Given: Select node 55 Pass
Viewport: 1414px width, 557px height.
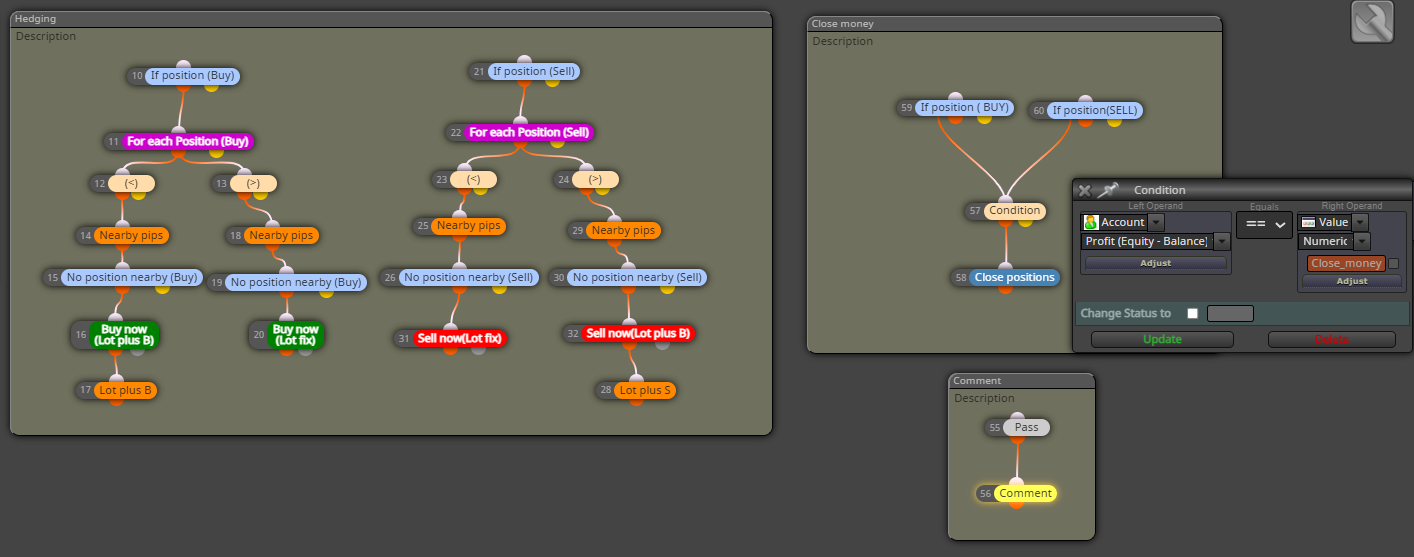Looking at the screenshot, I should (x=1026, y=427).
